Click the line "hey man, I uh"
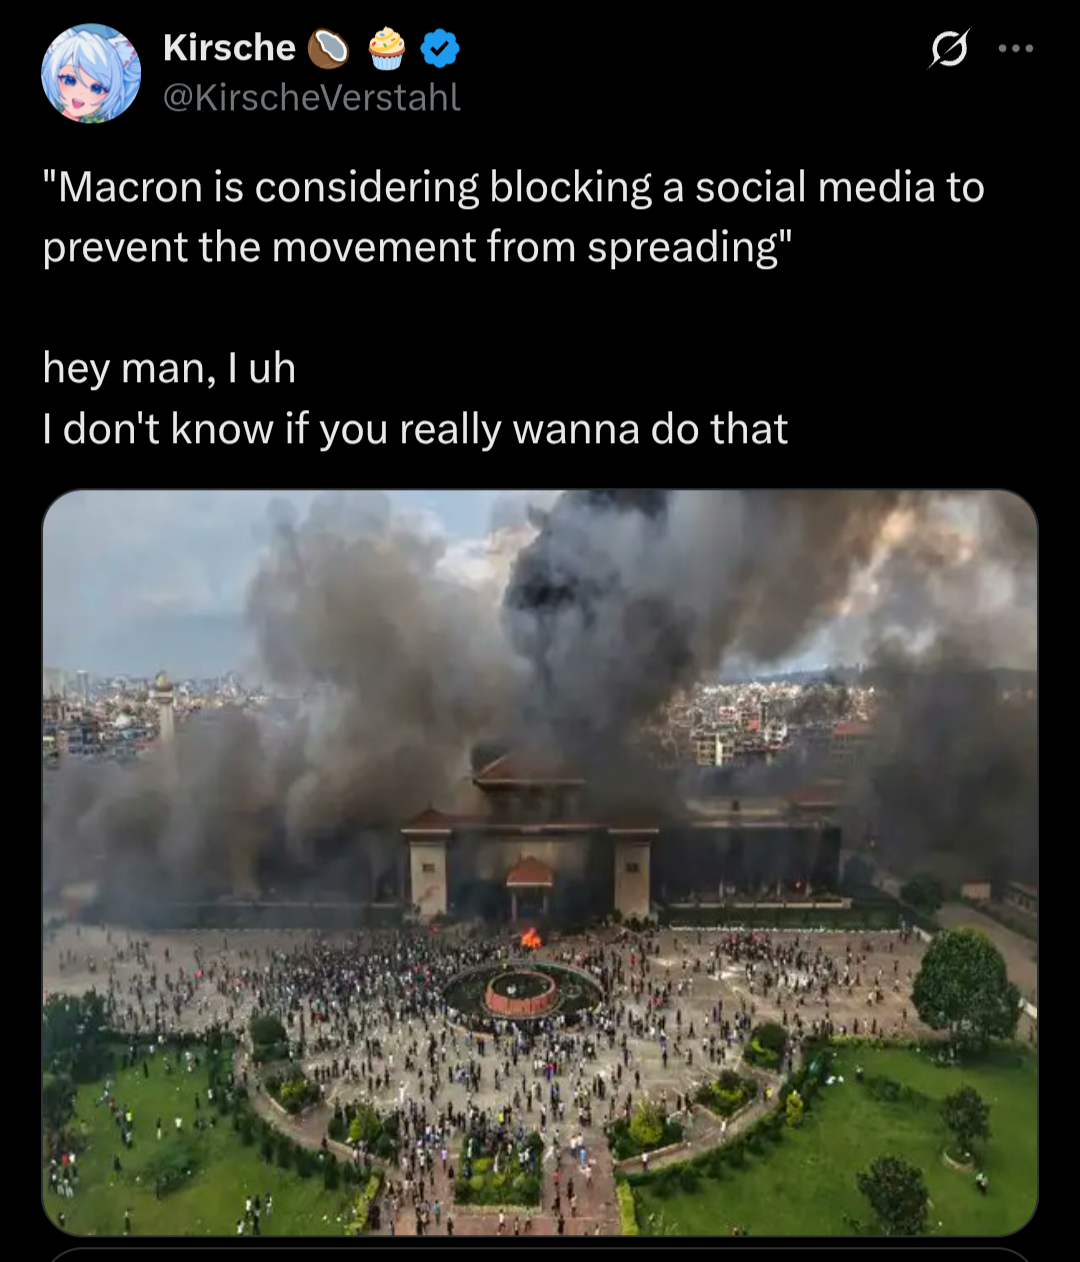 tap(169, 368)
